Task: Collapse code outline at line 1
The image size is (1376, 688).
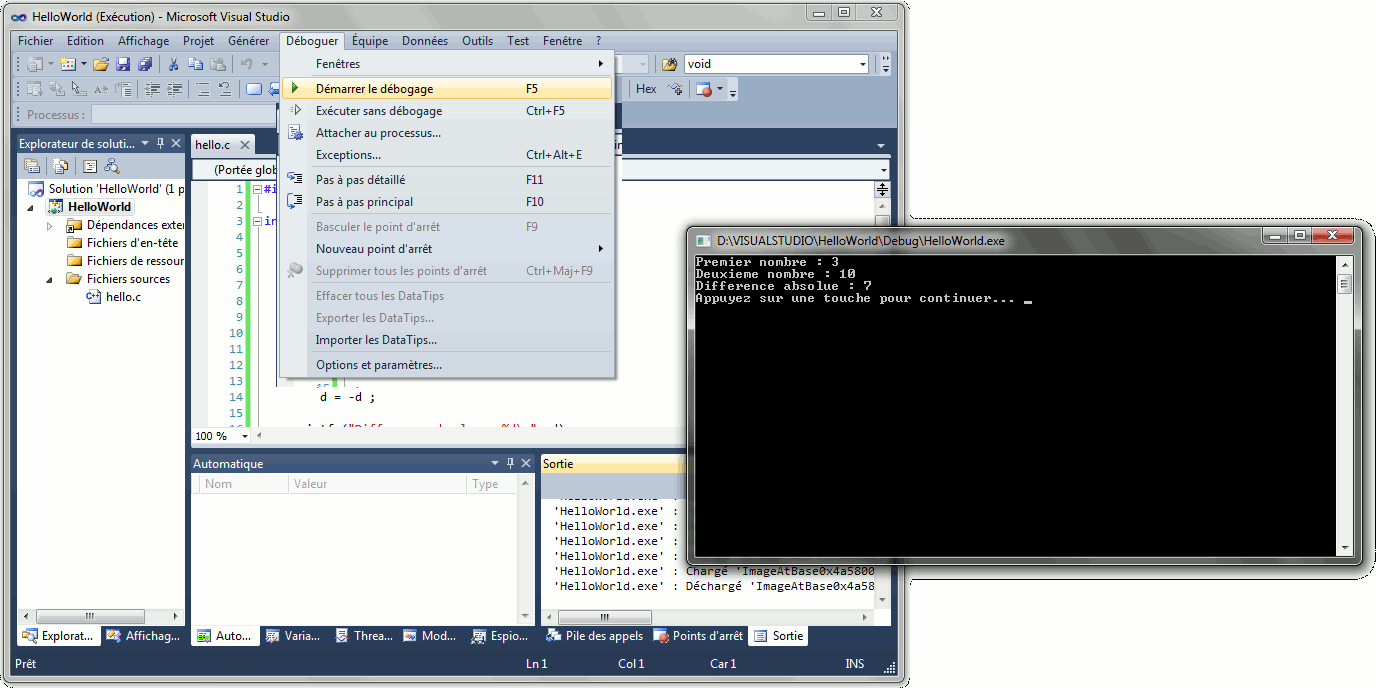Action: (258, 189)
